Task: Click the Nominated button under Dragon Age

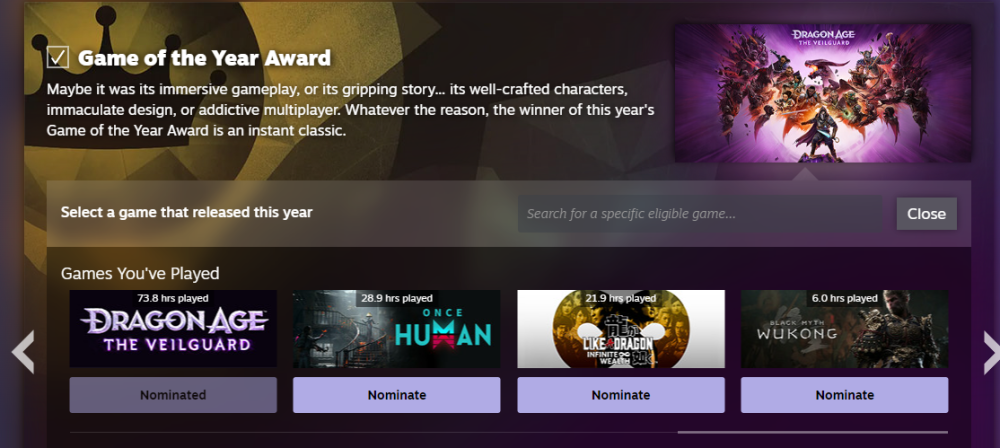Action: [x=173, y=395]
